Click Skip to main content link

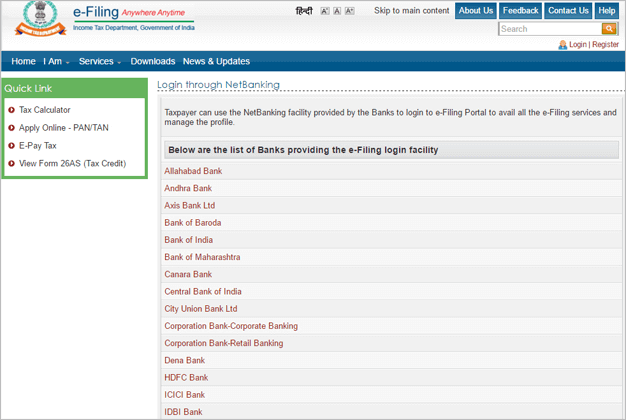click(412, 11)
